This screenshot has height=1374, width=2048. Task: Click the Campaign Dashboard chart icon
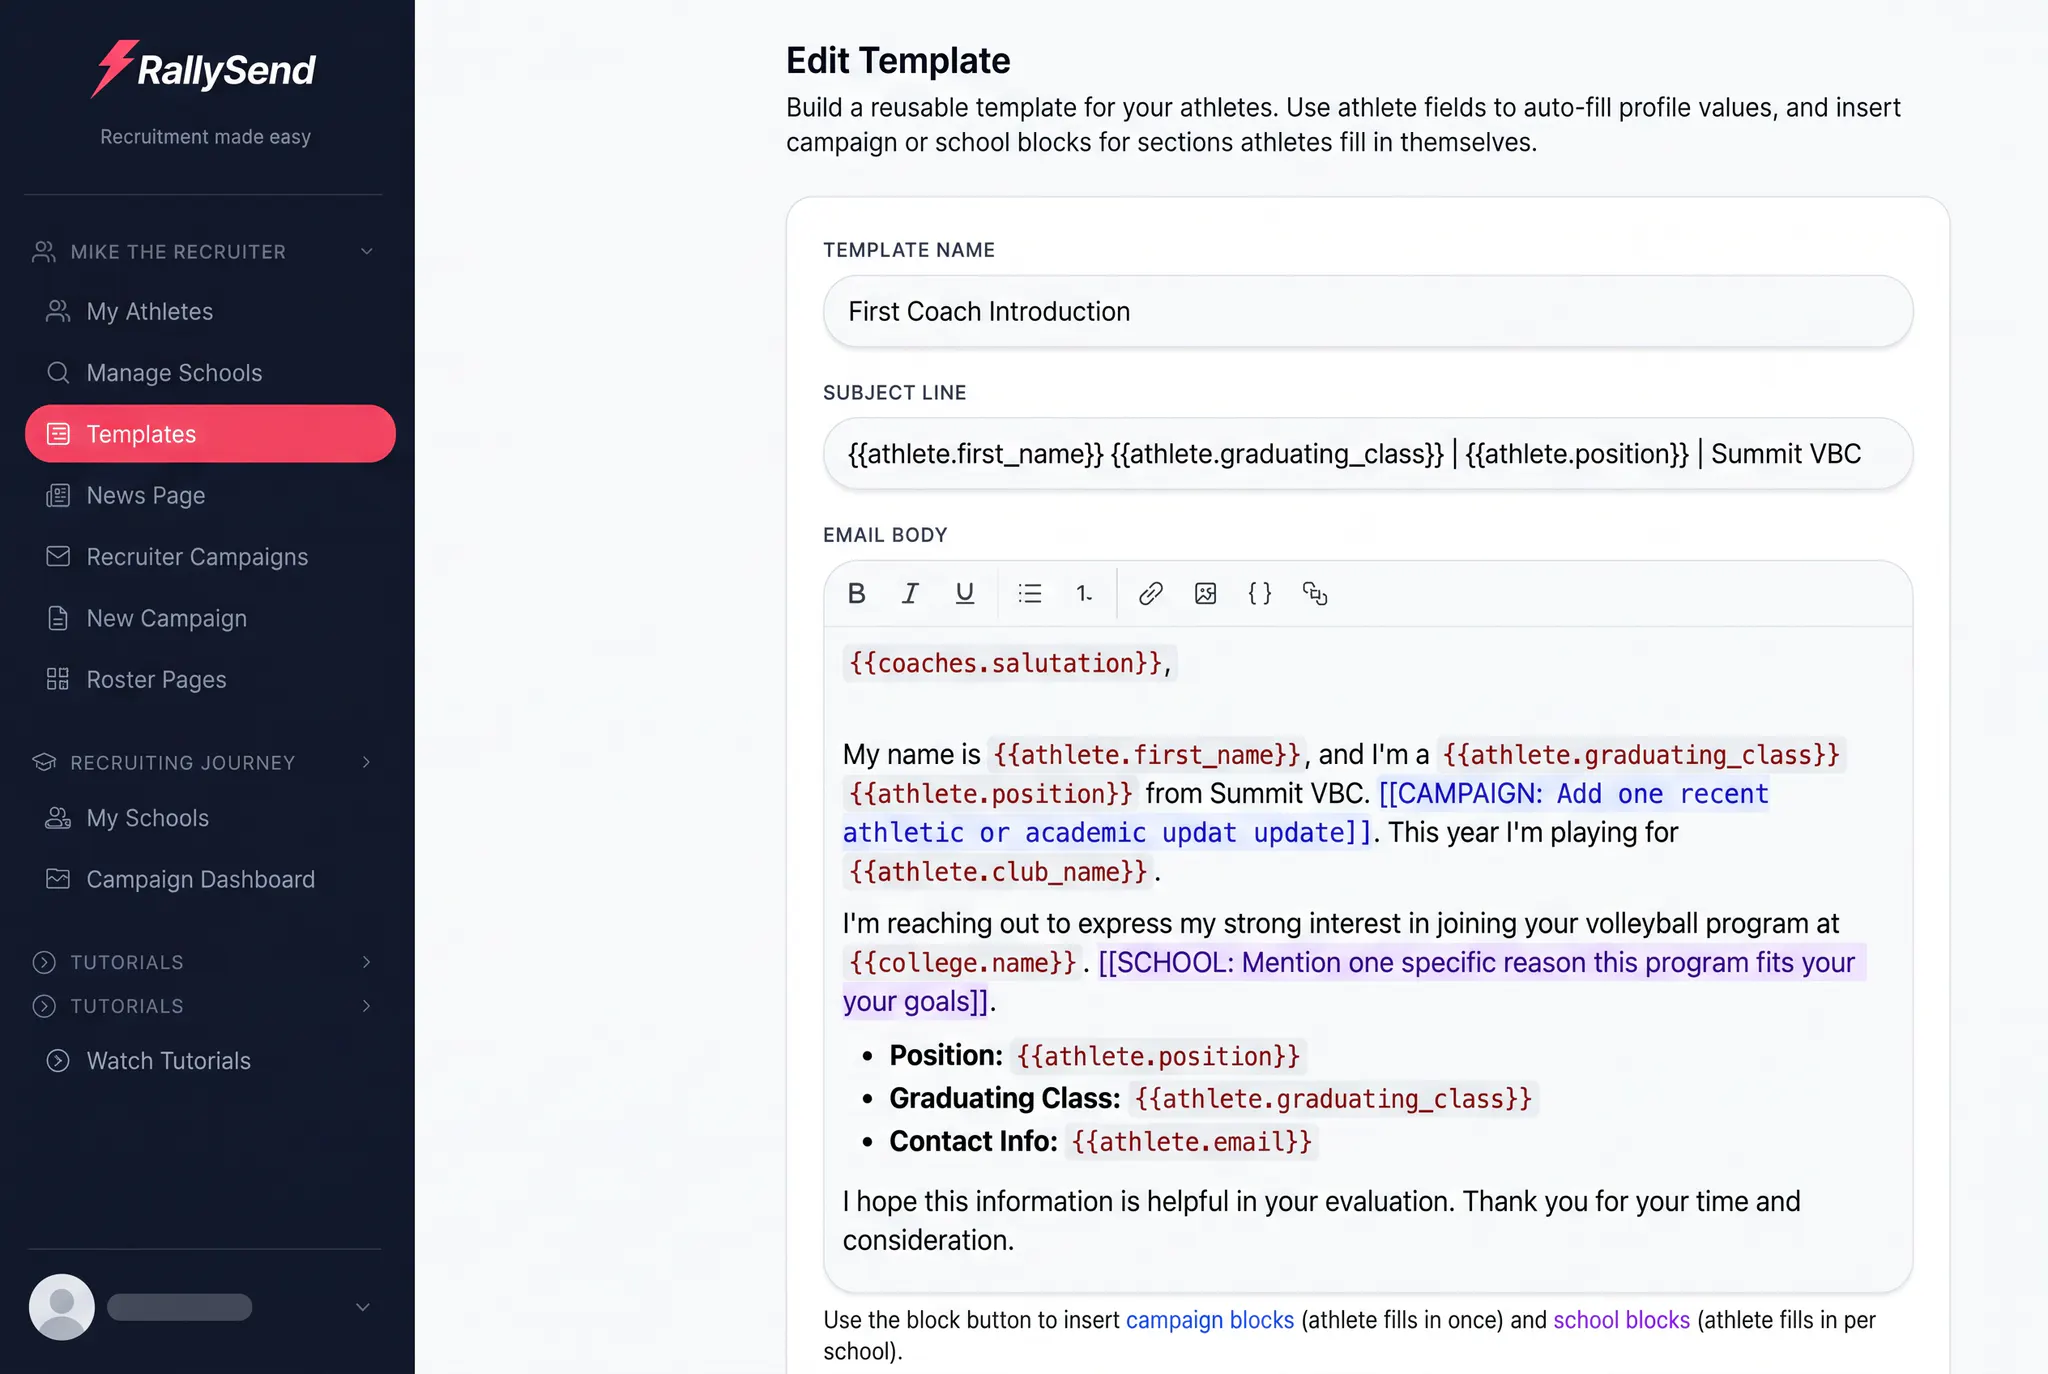(58, 879)
